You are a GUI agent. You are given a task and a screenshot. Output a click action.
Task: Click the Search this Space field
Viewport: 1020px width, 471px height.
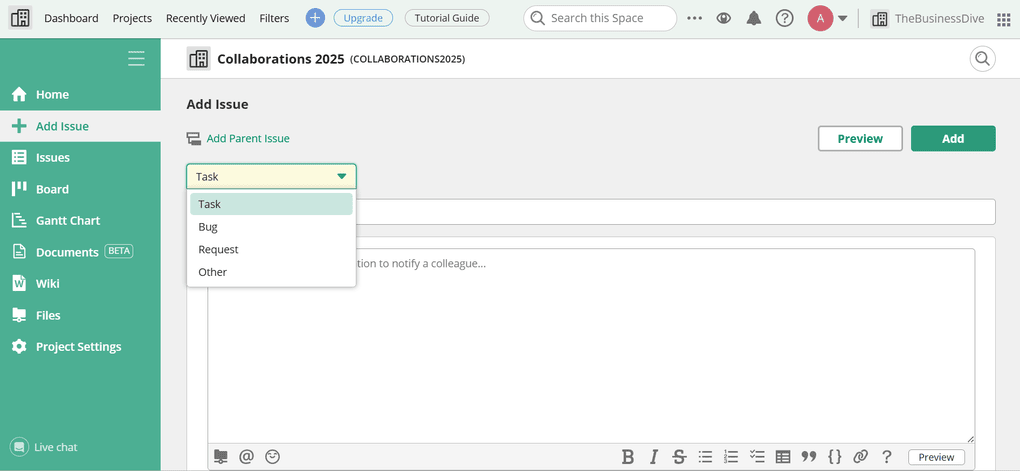[600, 18]
